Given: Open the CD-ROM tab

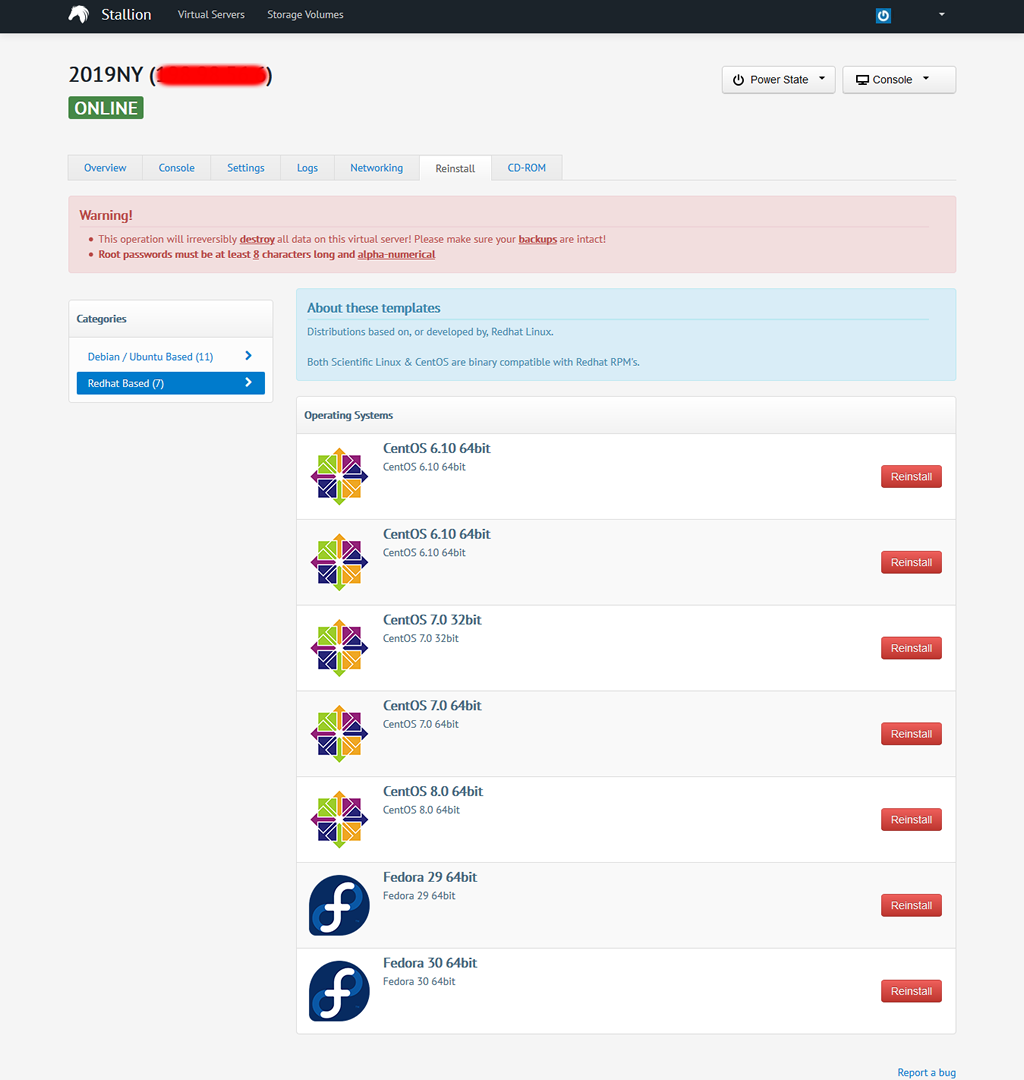Looking at the screenshot, I should [527, 168].
